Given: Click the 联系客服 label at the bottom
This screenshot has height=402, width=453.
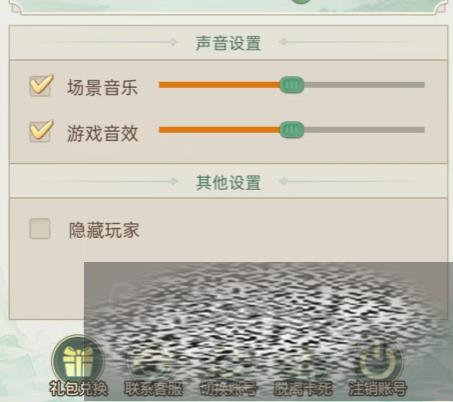Looking at the screenshot, I should click(153, 389).
